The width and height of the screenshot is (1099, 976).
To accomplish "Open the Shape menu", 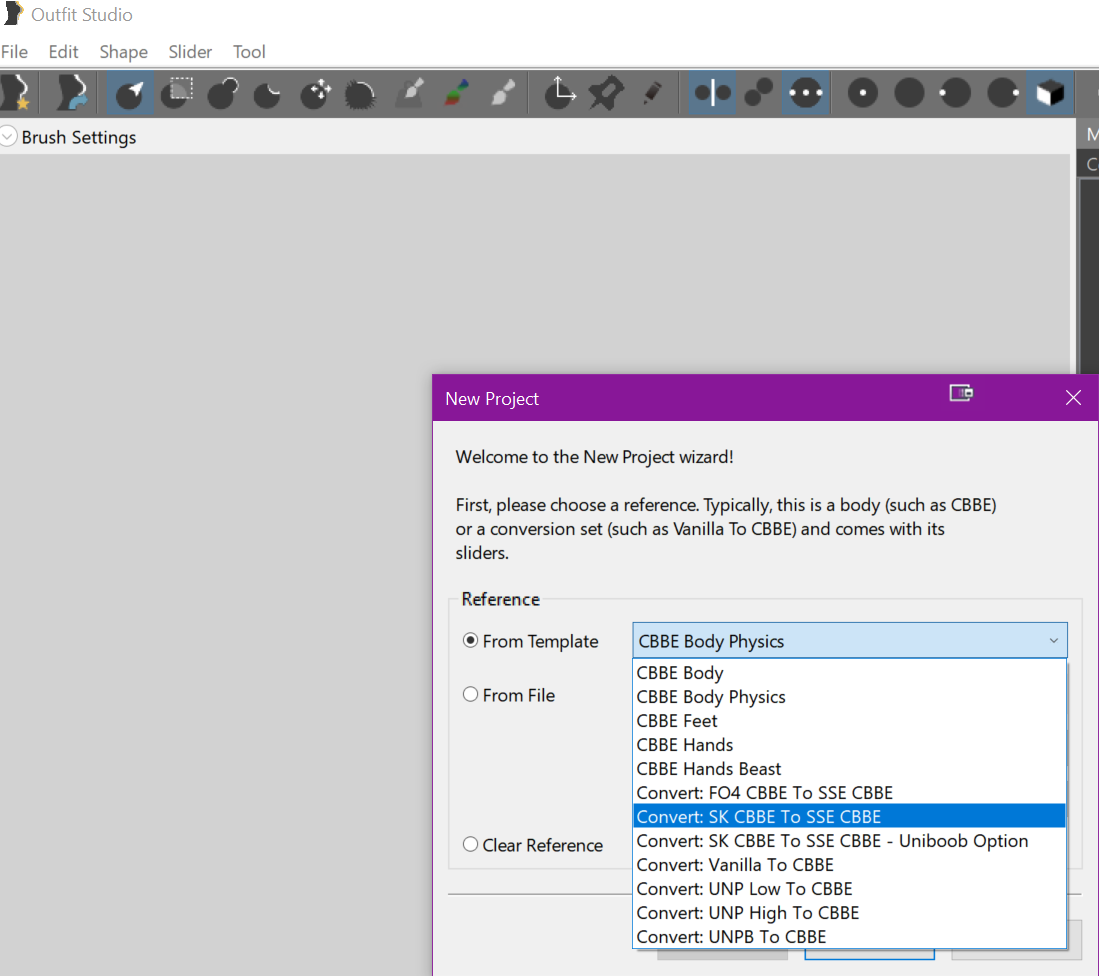I will click(x=123, y=52).
